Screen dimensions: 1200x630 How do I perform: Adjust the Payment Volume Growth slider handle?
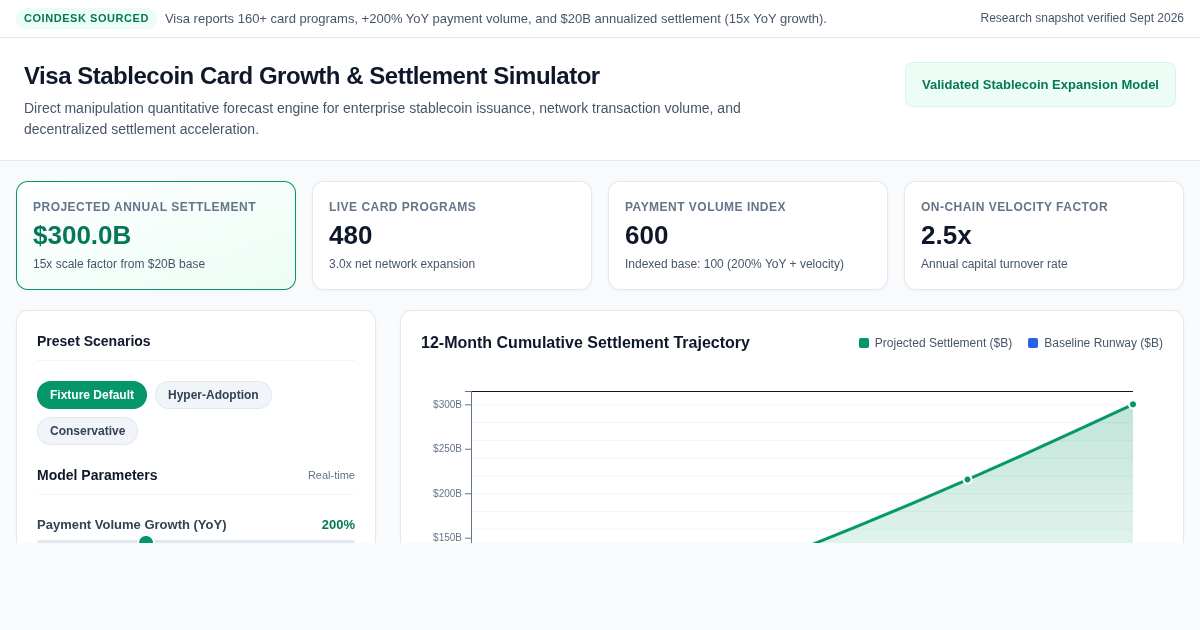click(146, 541)
